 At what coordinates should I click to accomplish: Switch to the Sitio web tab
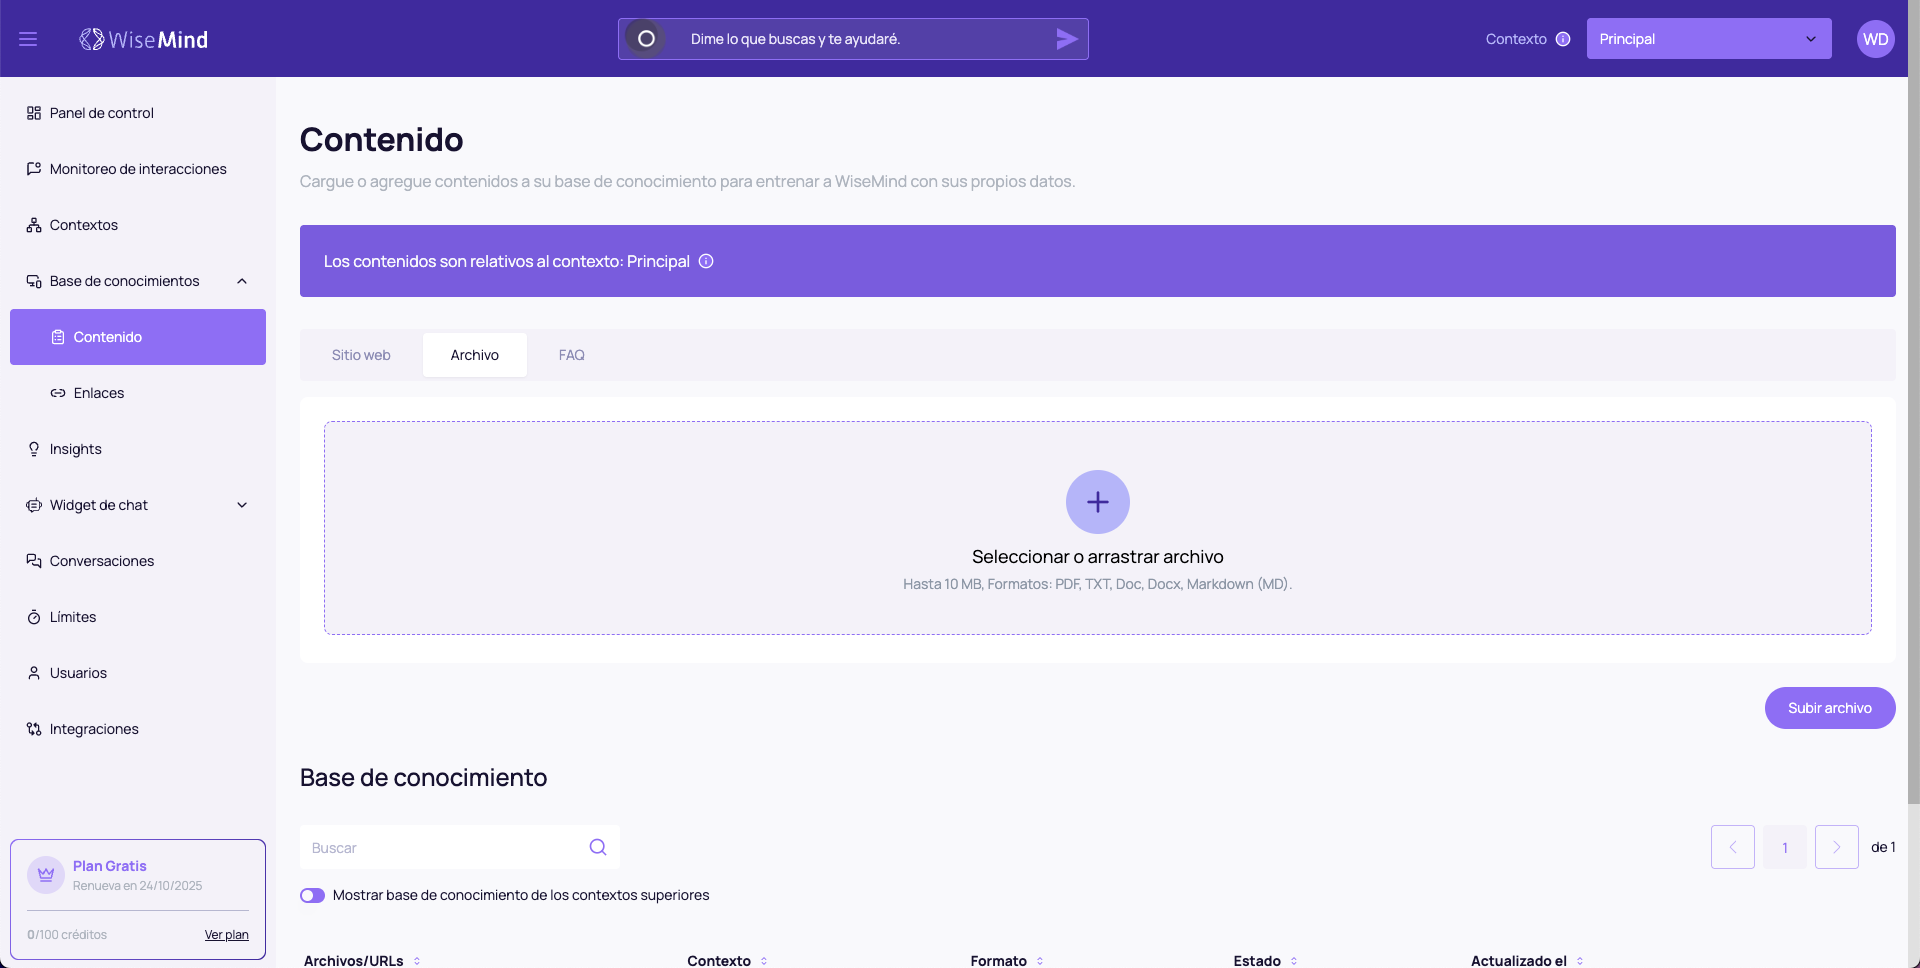[361, 355]
